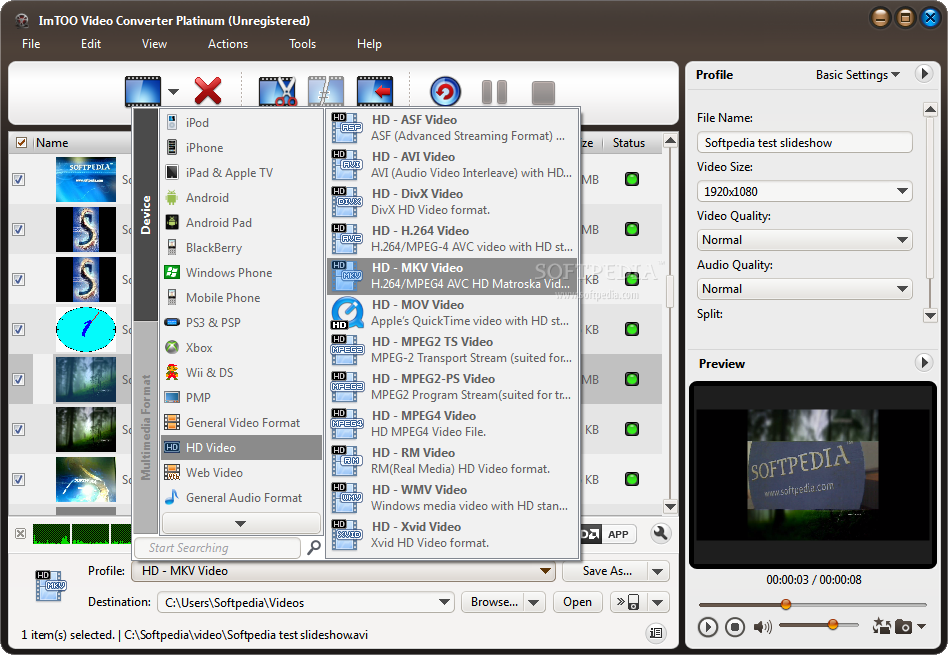Open the Save As dropdown arrow
948x655 pixels.
point(658,571)
